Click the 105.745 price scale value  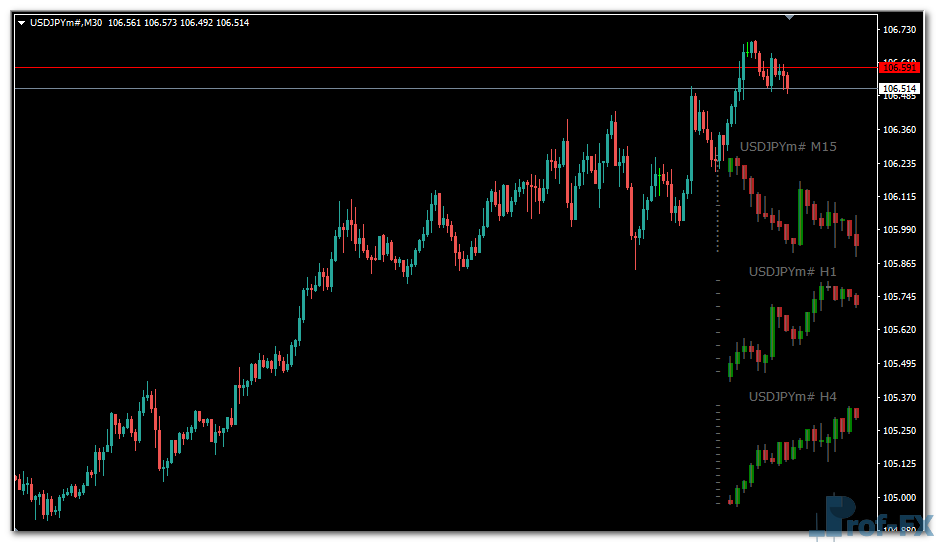900,297
